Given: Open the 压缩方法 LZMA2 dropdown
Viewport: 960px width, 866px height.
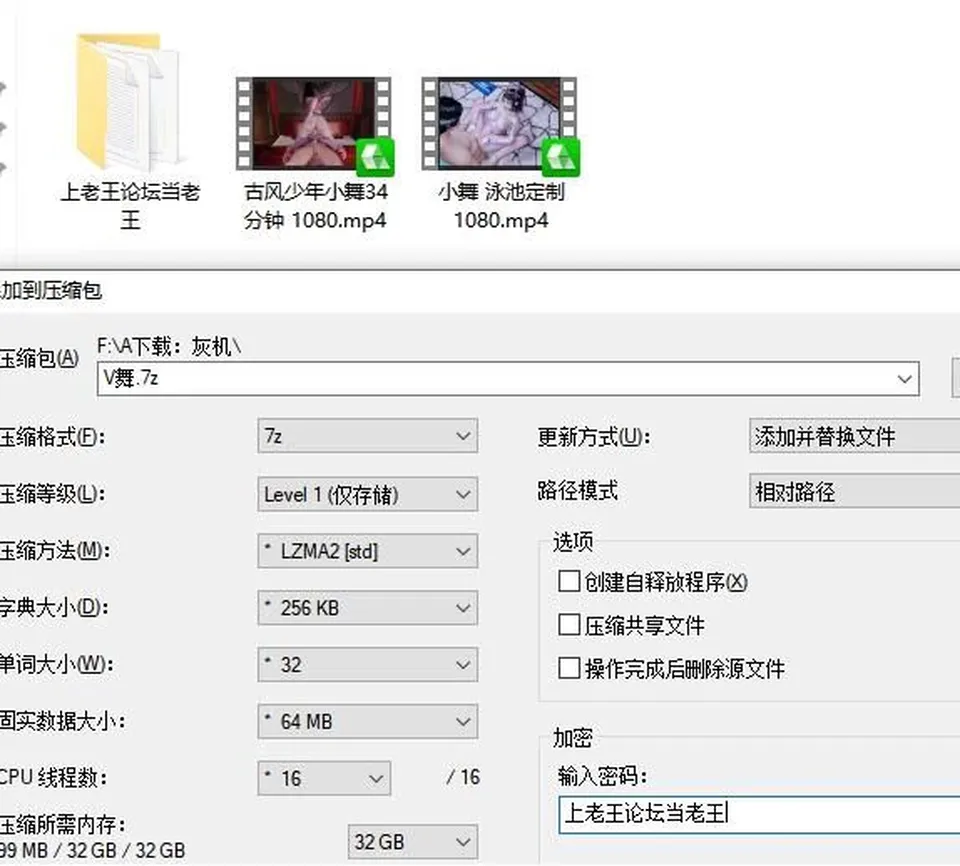Looking at the screenshot, I should 367,551.
